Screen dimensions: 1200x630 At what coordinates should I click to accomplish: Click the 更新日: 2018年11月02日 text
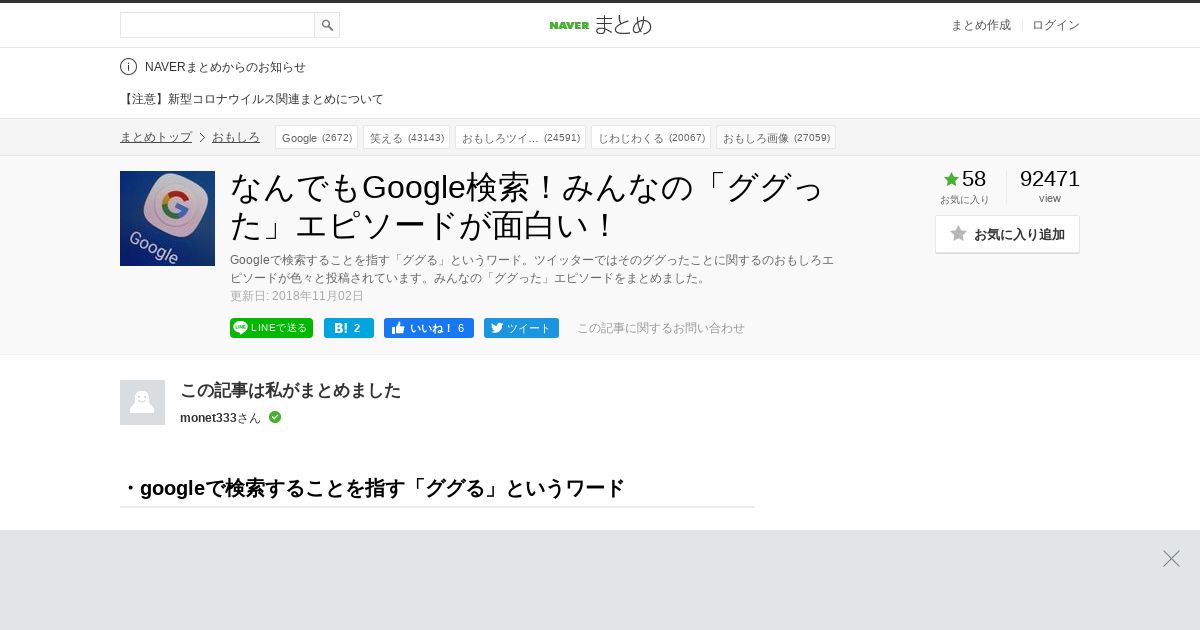point(297,296)
